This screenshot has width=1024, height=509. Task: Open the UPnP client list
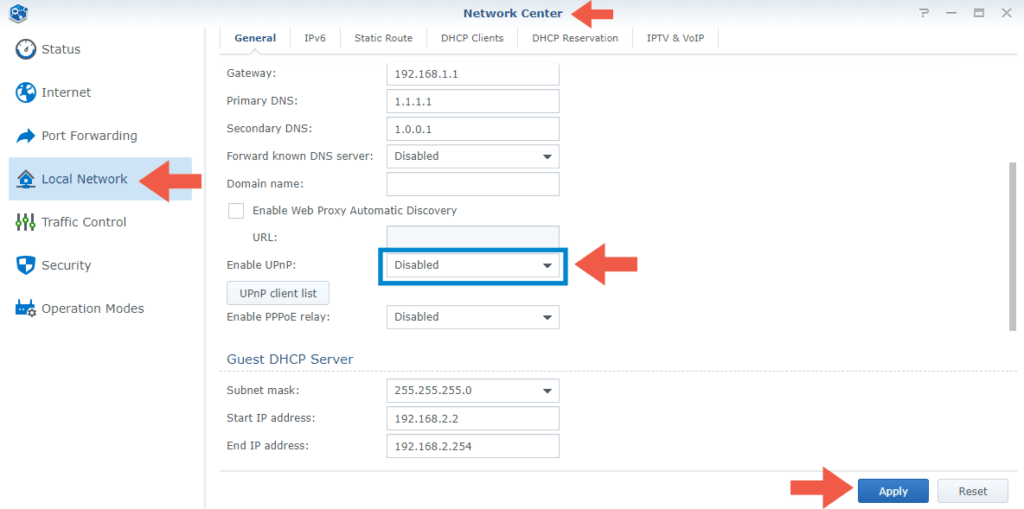pyautogui.click(x=278, y=293)
